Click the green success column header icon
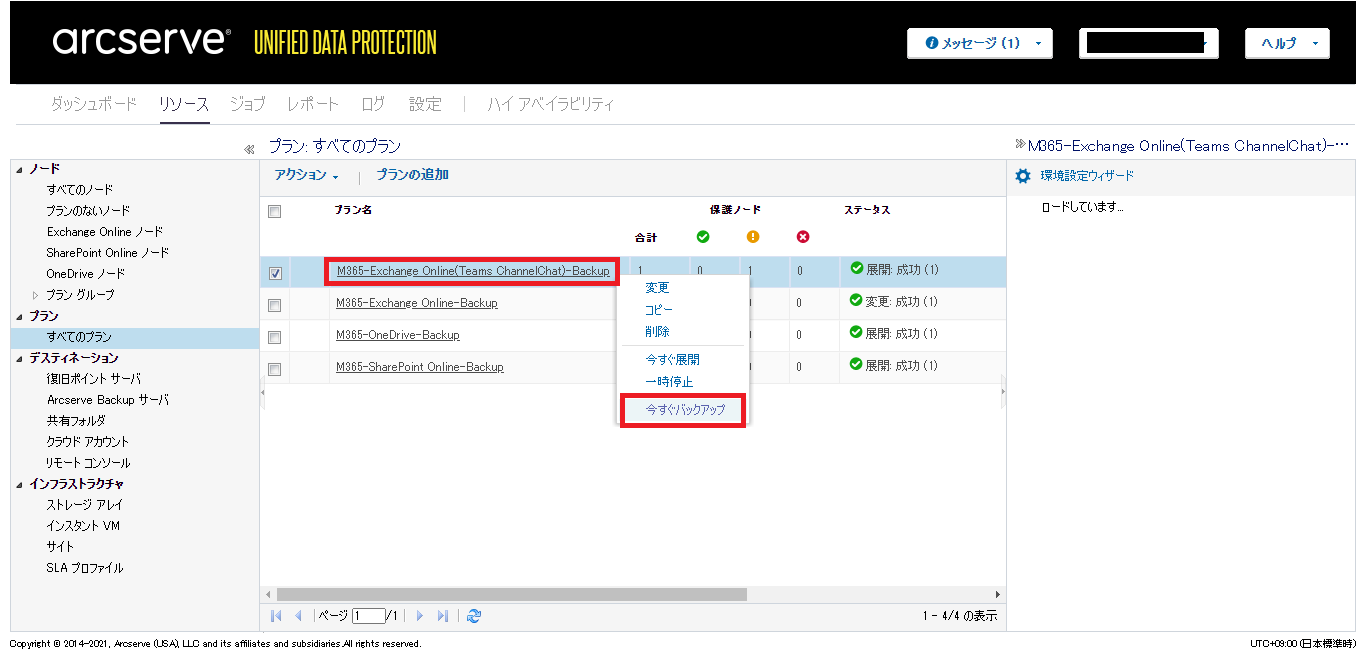 [x=702, y=237]
